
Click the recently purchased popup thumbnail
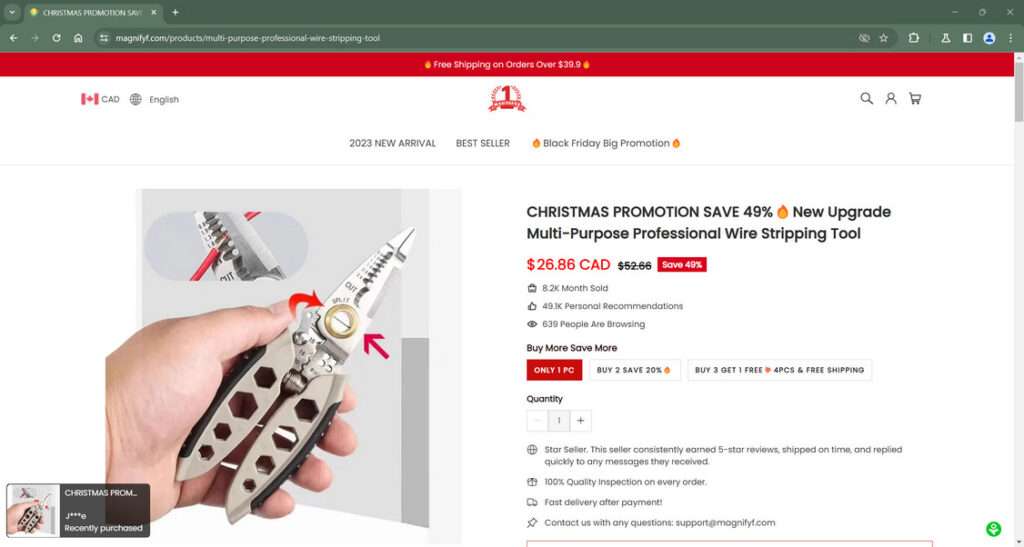tap(33, 510)
